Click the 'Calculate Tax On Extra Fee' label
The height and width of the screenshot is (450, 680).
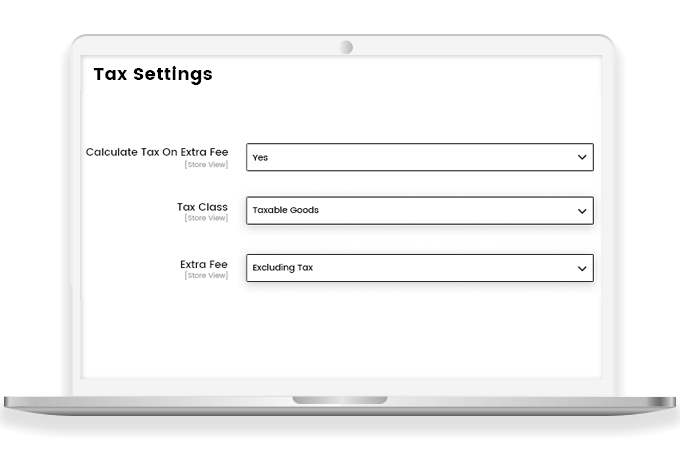pos(156,152)
